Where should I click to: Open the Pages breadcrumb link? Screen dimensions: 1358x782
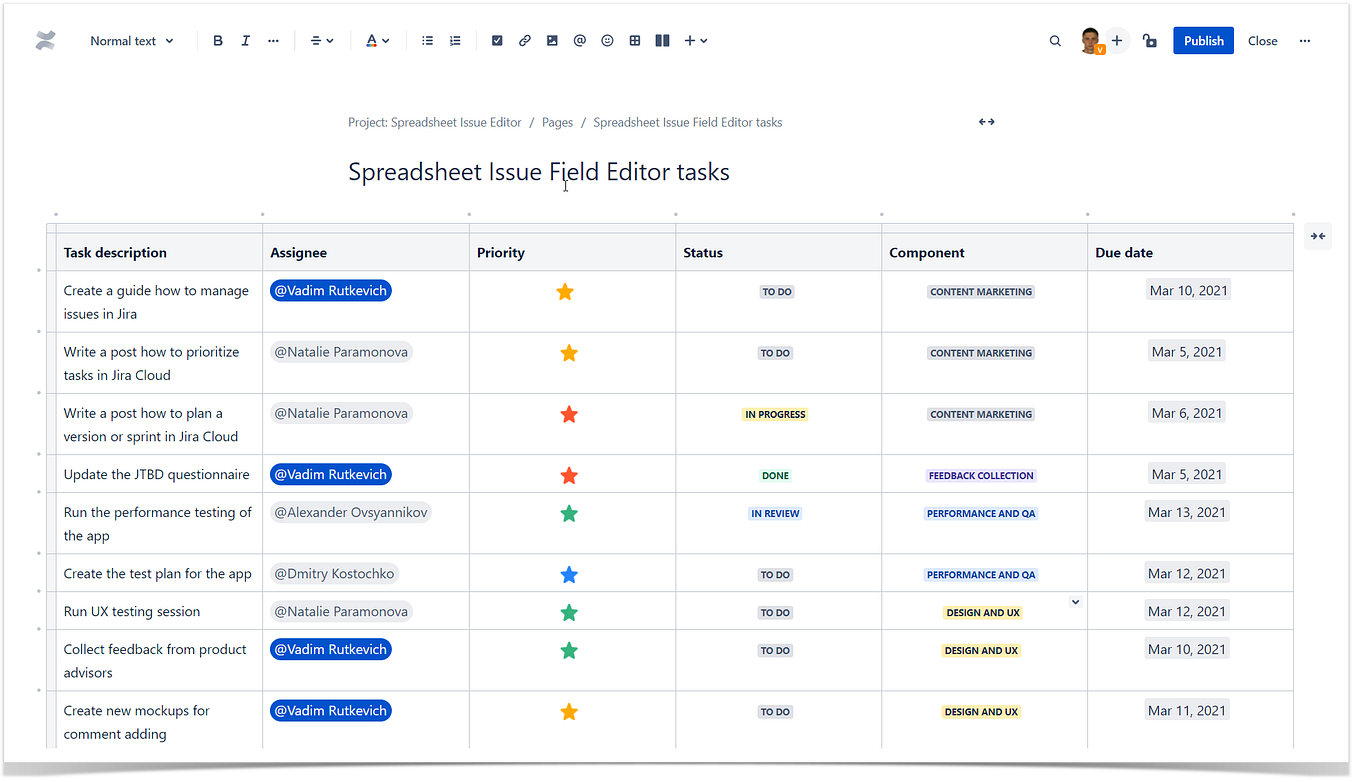pyautogui.click(x=557, y=121)
